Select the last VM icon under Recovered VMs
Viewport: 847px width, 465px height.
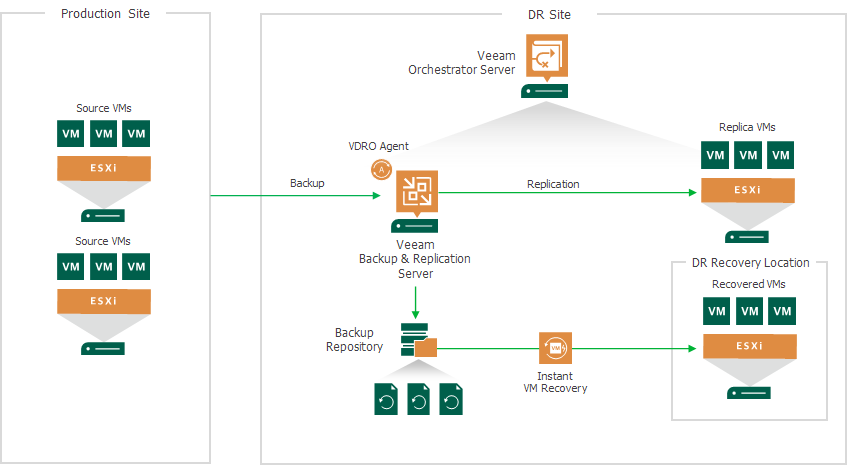pos(782,311)
